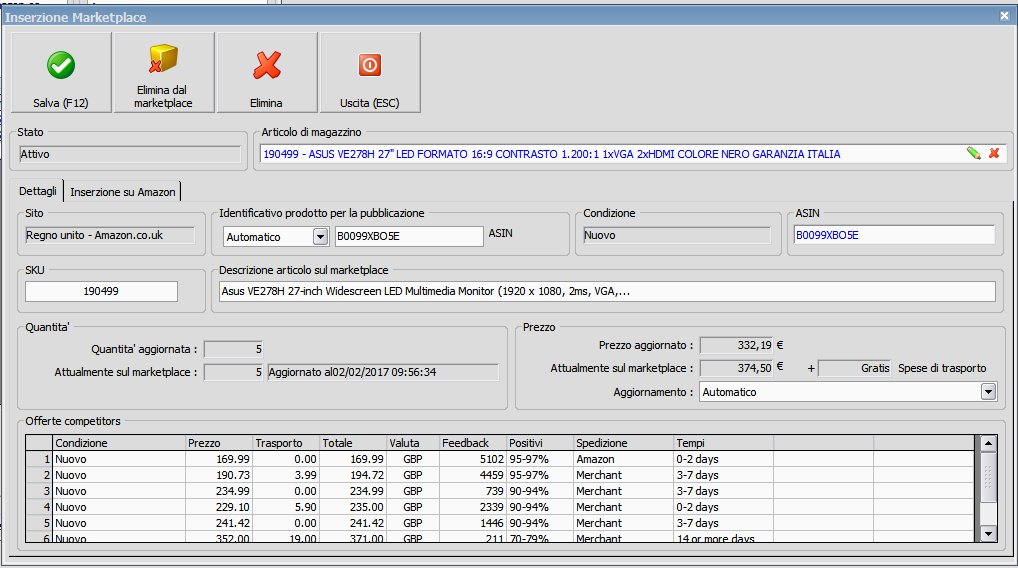Click the Feedback column header
Viewport: 1018px width, 568px height.
coord(472,443)
